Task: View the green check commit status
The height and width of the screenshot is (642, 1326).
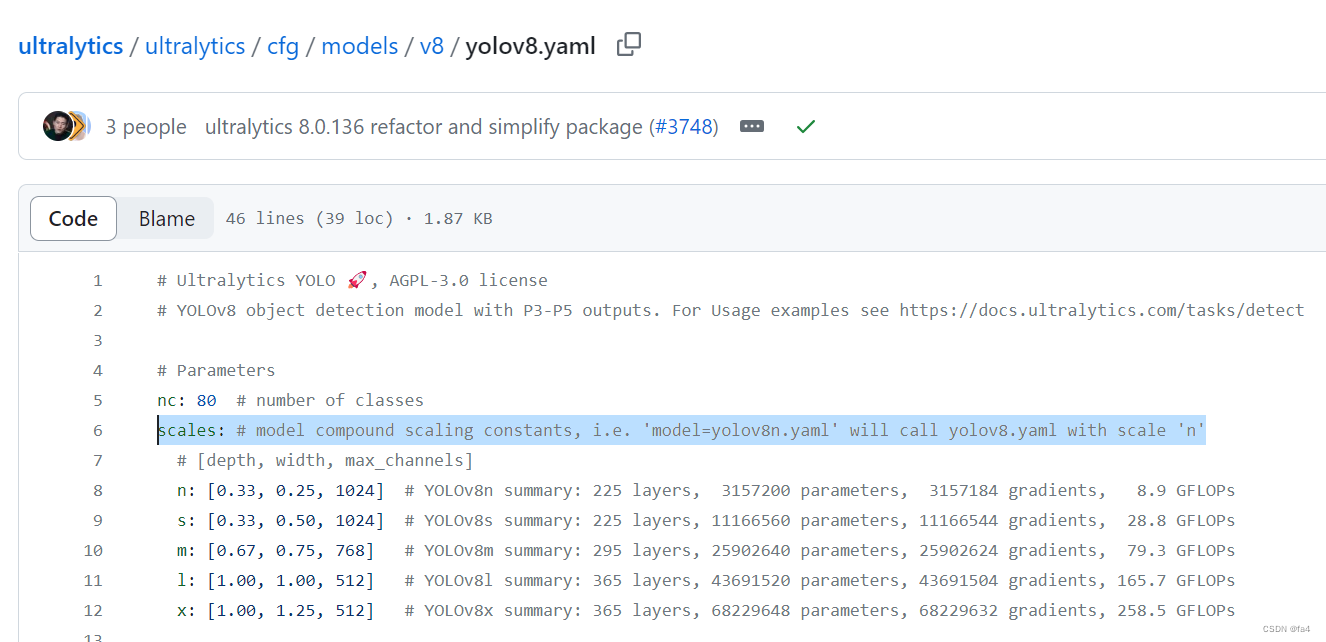Action: (x=805, y=126)
